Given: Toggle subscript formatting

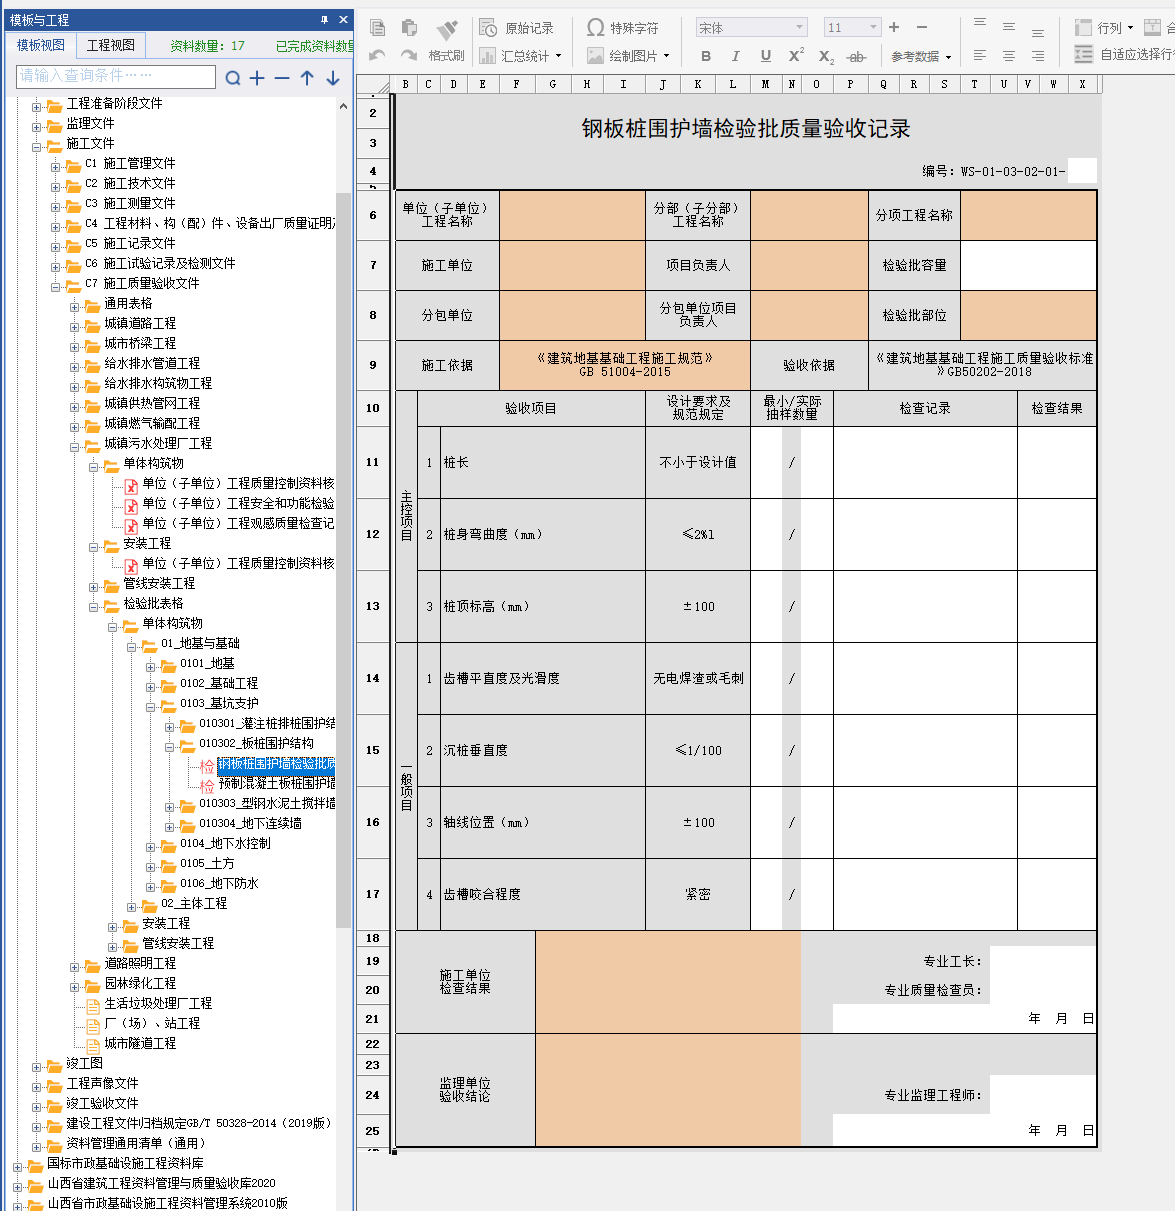Looking at the screenshot, I should (x=826, y=57).
